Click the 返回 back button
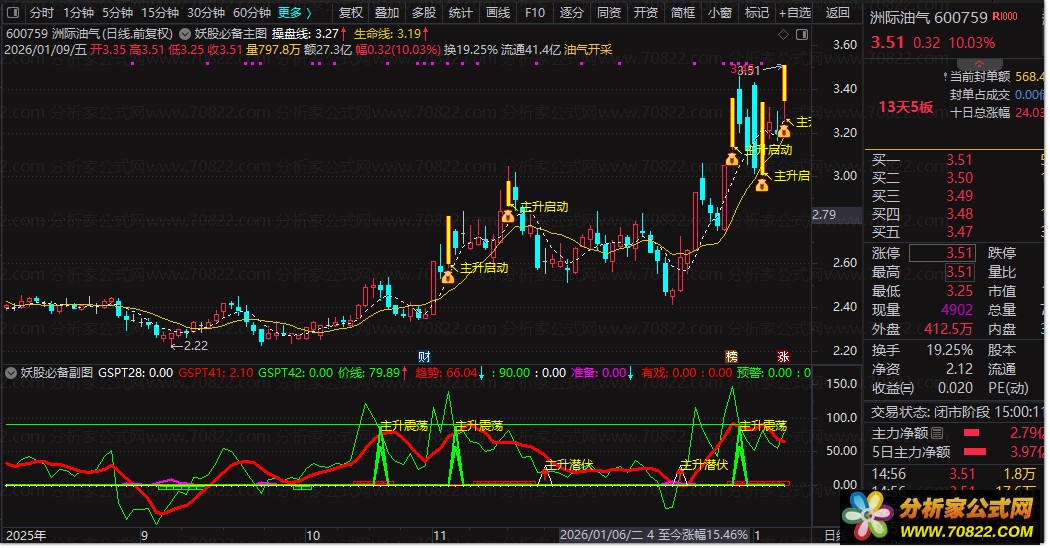The image size is (1050, 548). (837, 13)
